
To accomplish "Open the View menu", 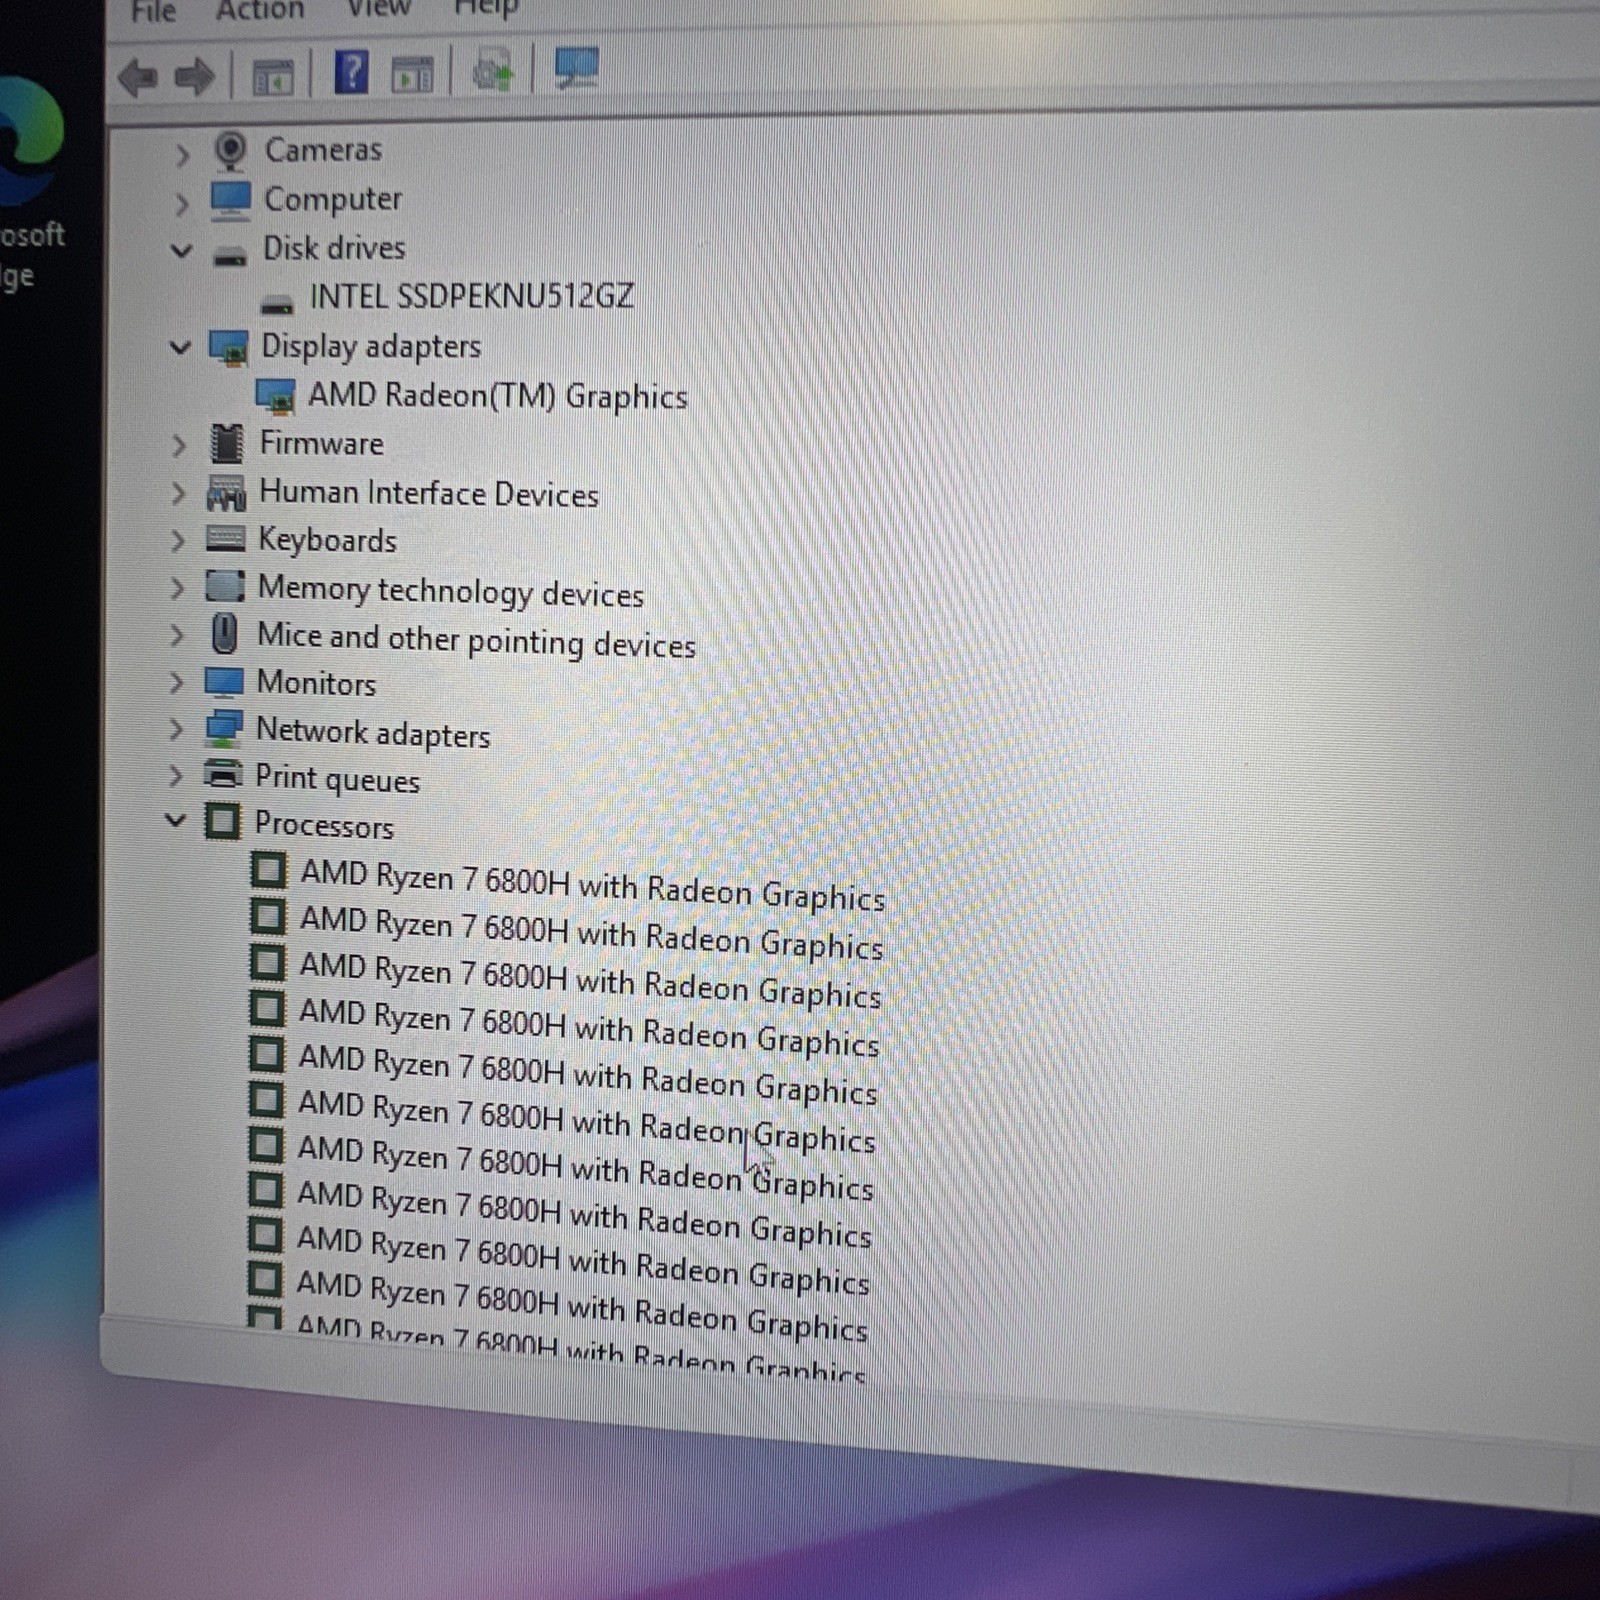I will coord(378,8).
